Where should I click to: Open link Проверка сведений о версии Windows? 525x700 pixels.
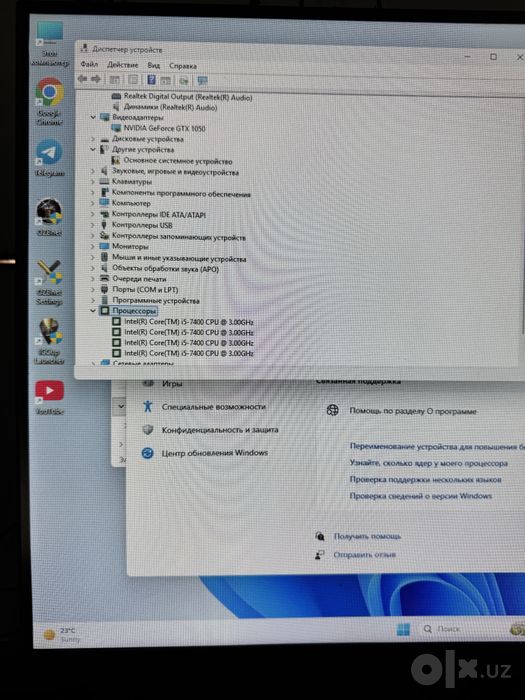[x=421, y=496]
